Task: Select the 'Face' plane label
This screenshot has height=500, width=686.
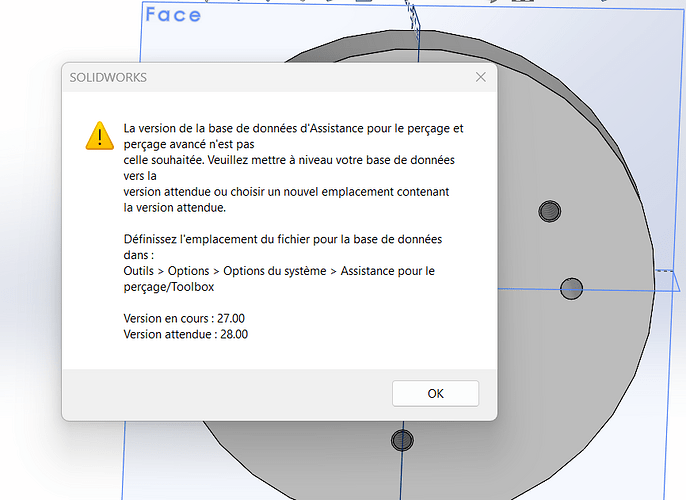Action: click(173, 14)
